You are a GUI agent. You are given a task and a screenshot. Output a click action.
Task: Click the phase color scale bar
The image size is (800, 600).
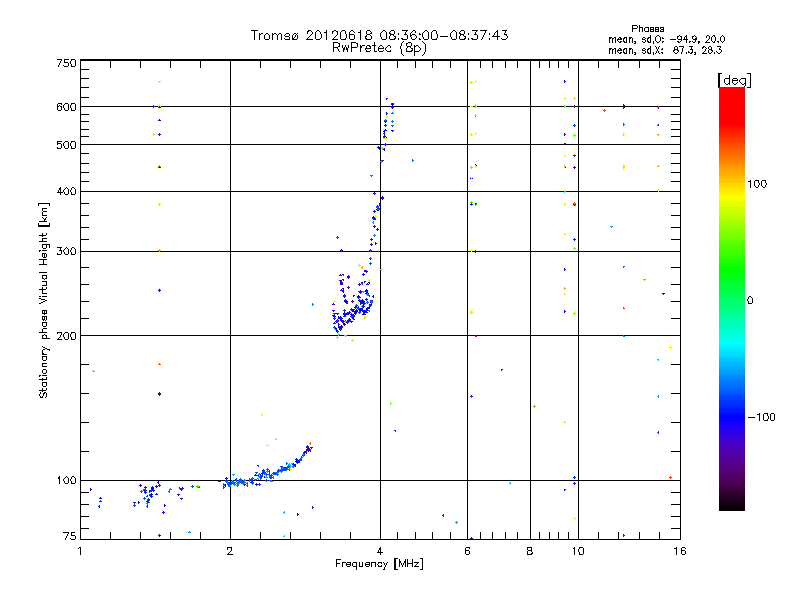732,298
